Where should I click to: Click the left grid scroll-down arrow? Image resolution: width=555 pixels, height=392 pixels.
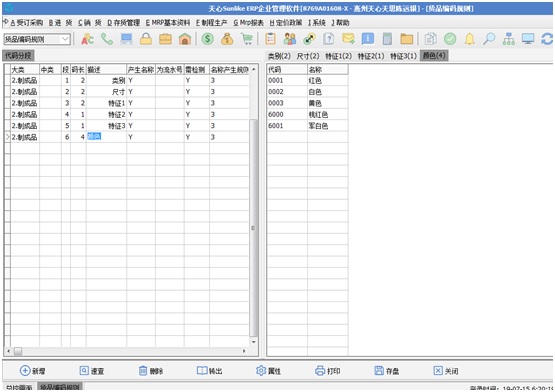[x=253, y=342]
